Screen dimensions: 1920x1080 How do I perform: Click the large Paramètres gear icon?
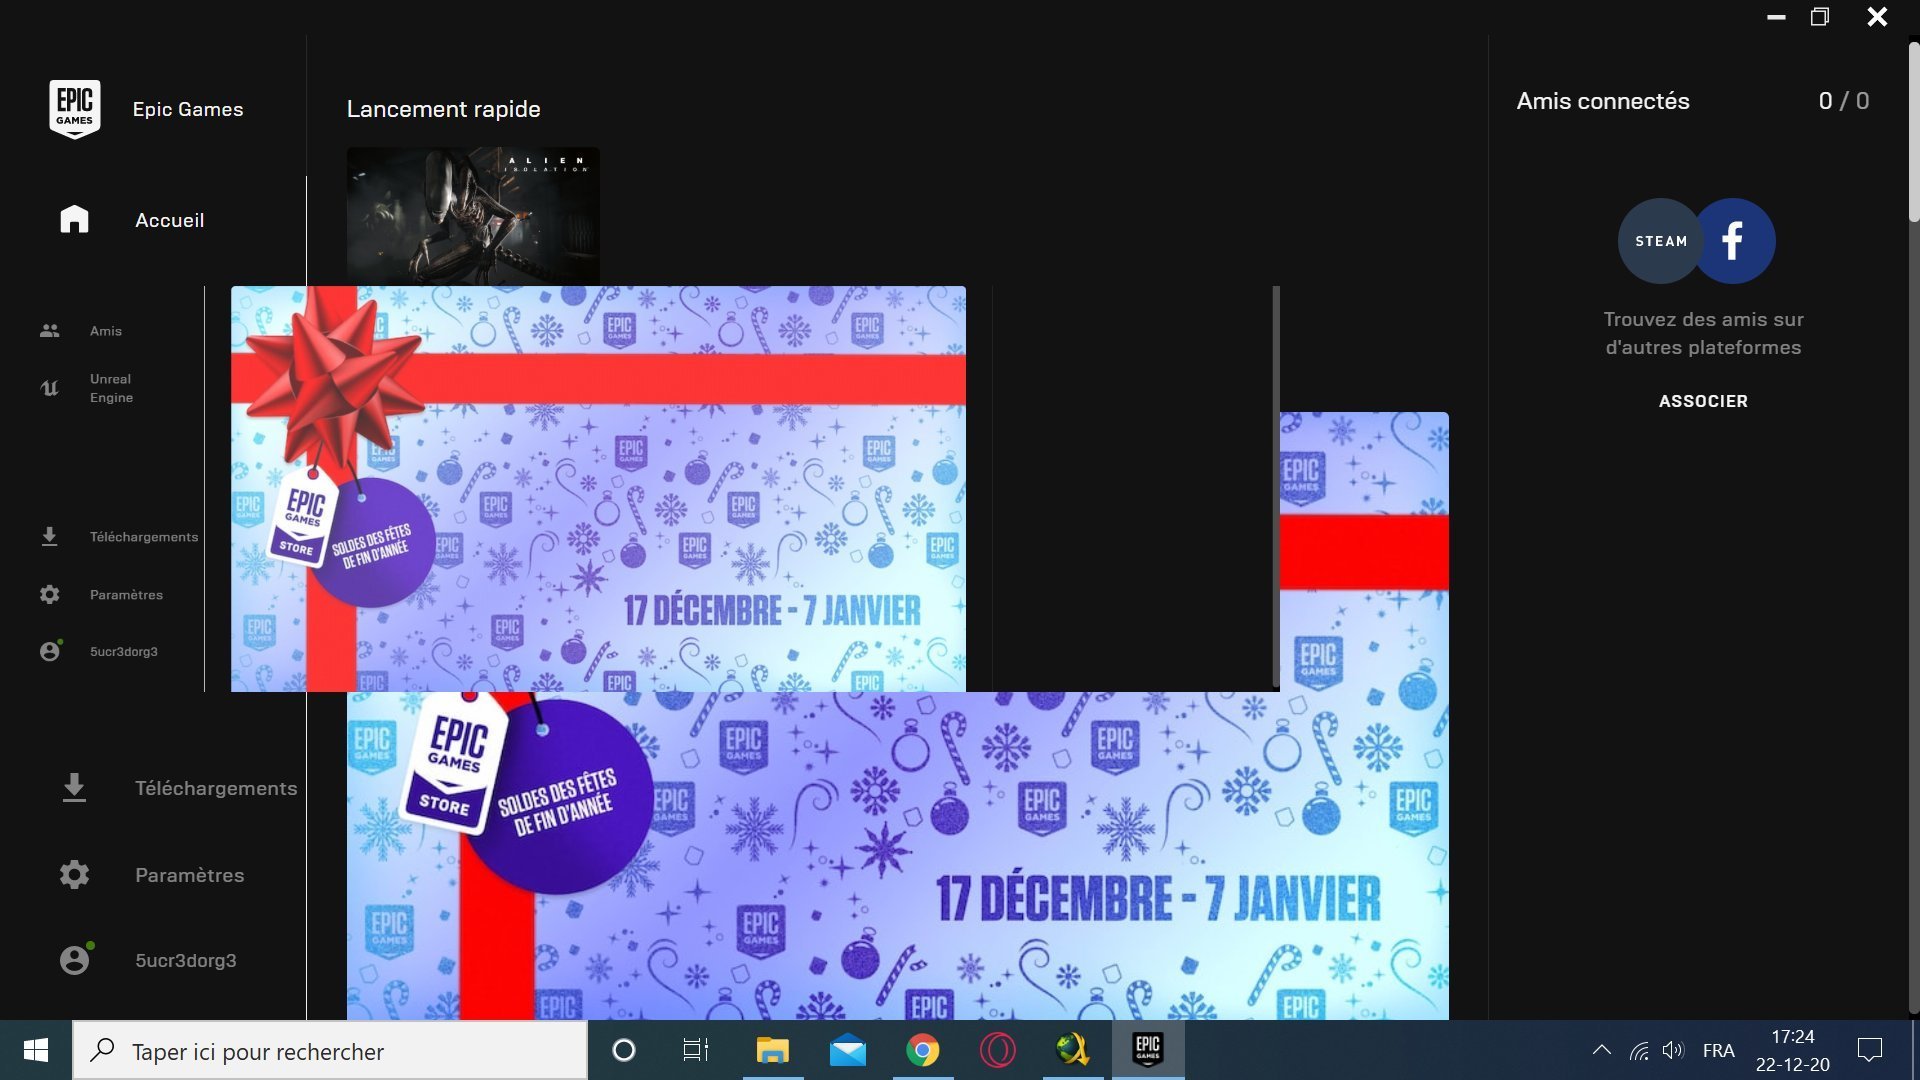[74, 875]
